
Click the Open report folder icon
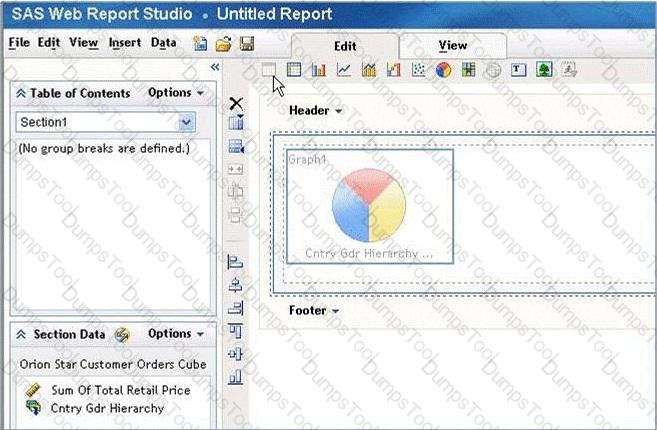(x=223, y=44)
